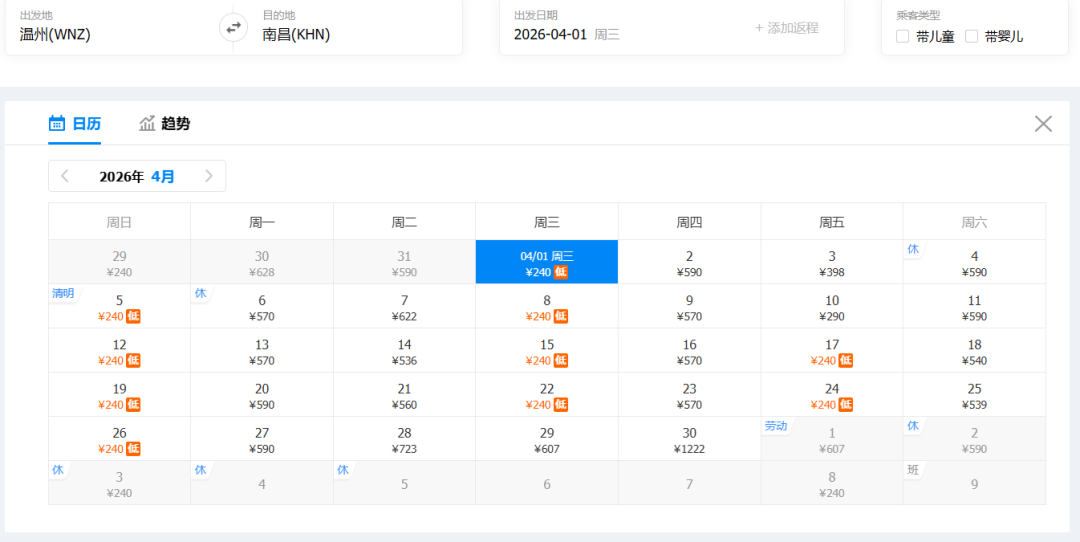Select April 30 priced ¥1222
This screenshot has width=1080, height=542.
pos(689,440)
